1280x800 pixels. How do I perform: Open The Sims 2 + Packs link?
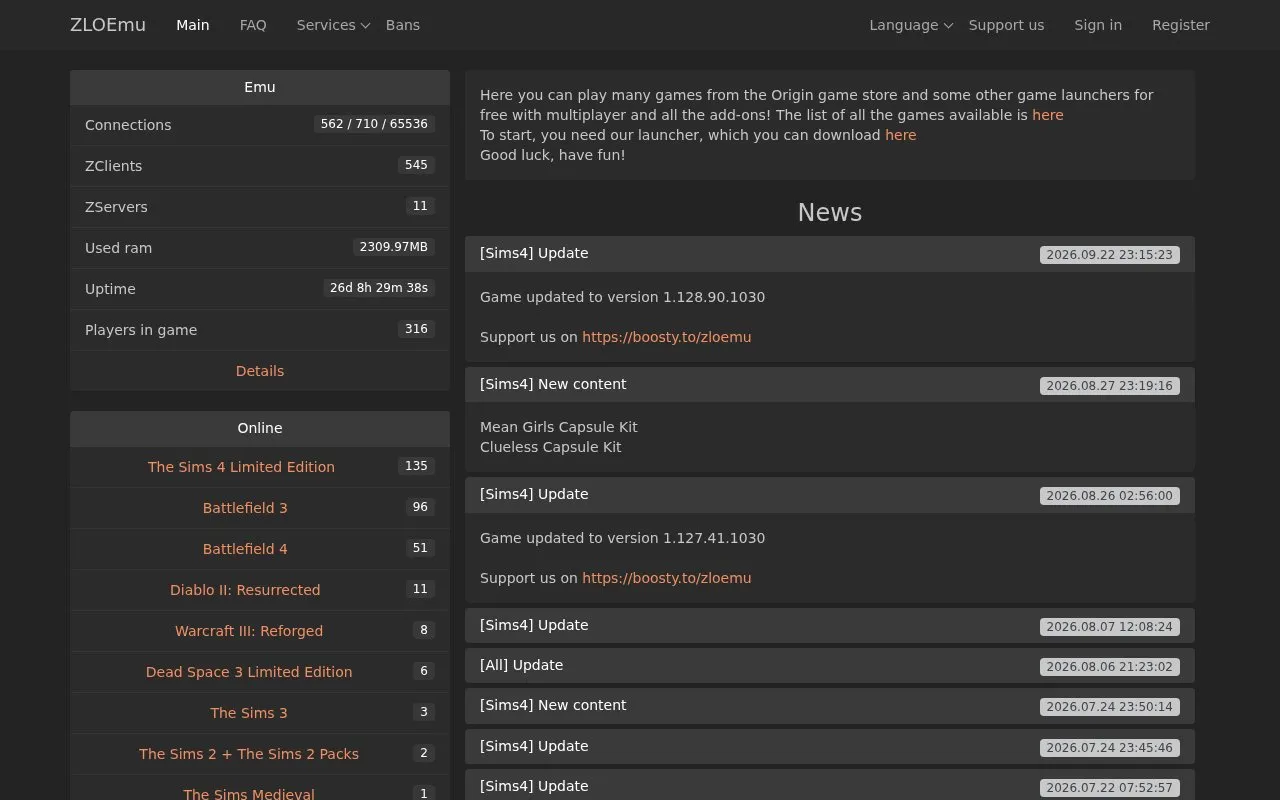tap(249, 754)
